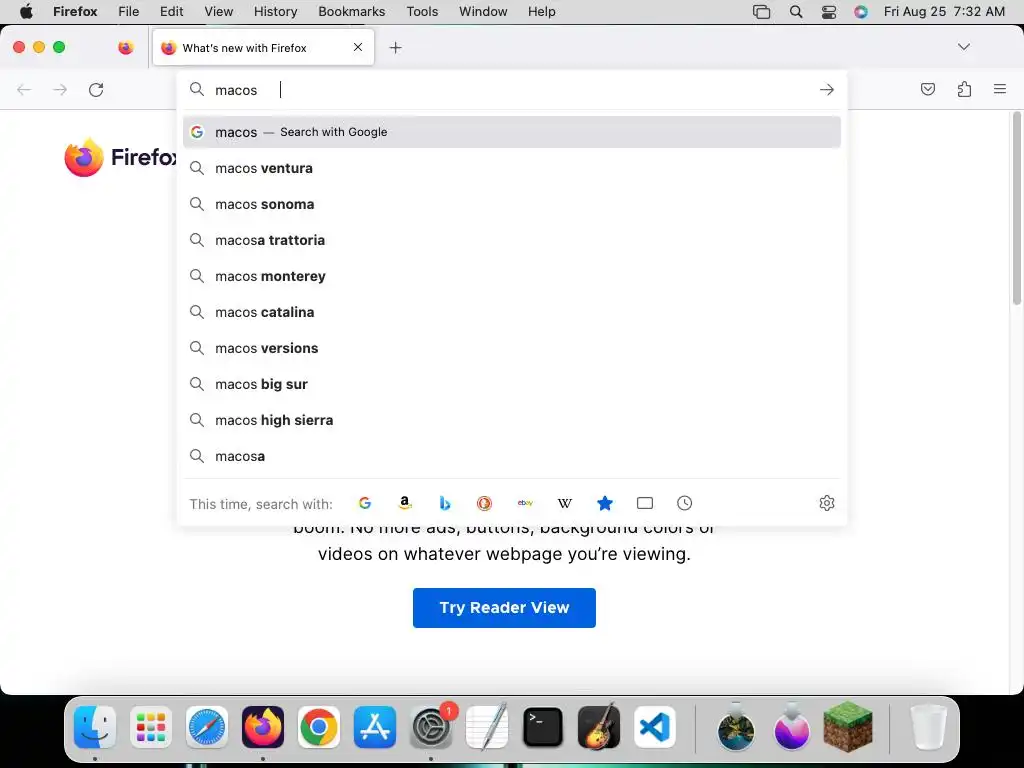The image size is (1024, 768).
Task: Go forward one page
Action: point(60,89)
